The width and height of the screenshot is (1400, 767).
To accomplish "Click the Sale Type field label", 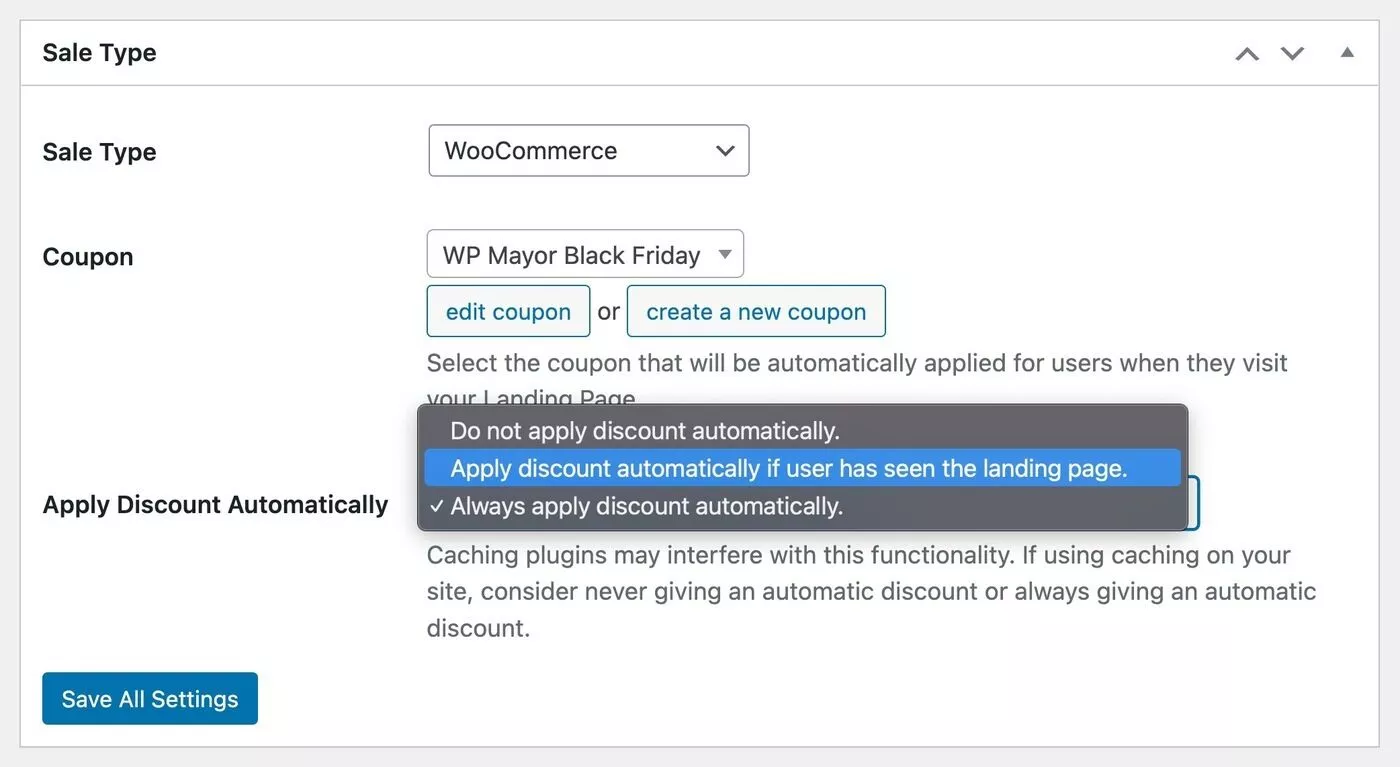I will click(x=100, y=152).
